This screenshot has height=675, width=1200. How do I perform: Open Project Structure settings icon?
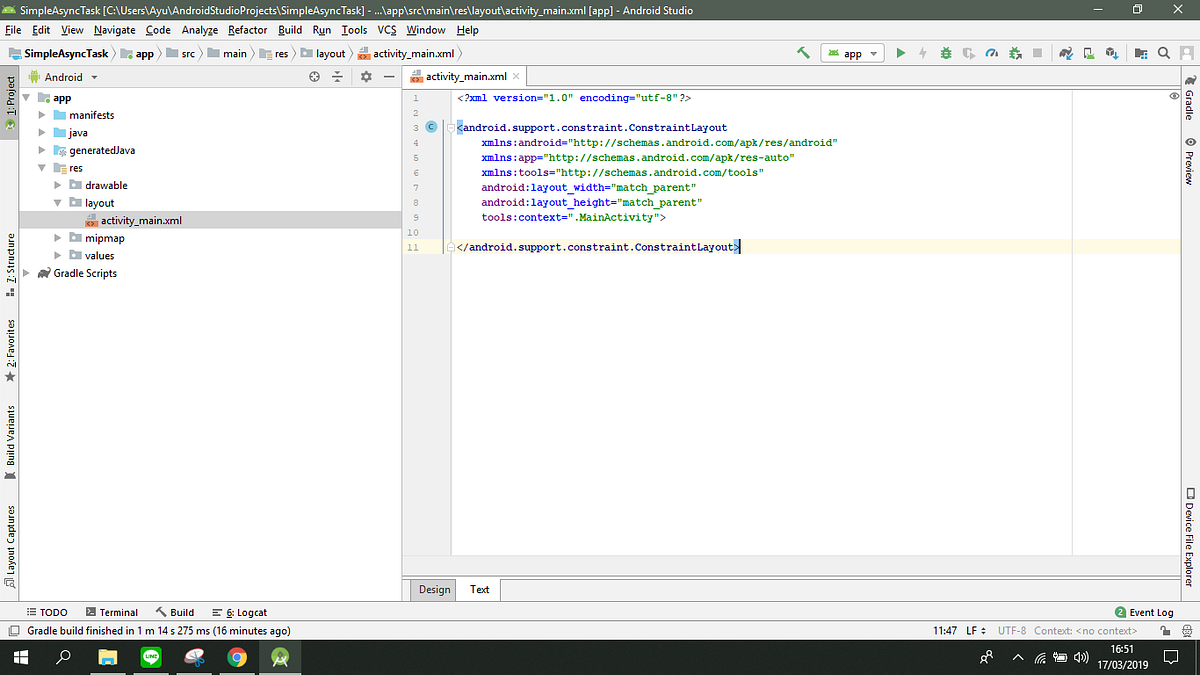[x=1143, y=54]
